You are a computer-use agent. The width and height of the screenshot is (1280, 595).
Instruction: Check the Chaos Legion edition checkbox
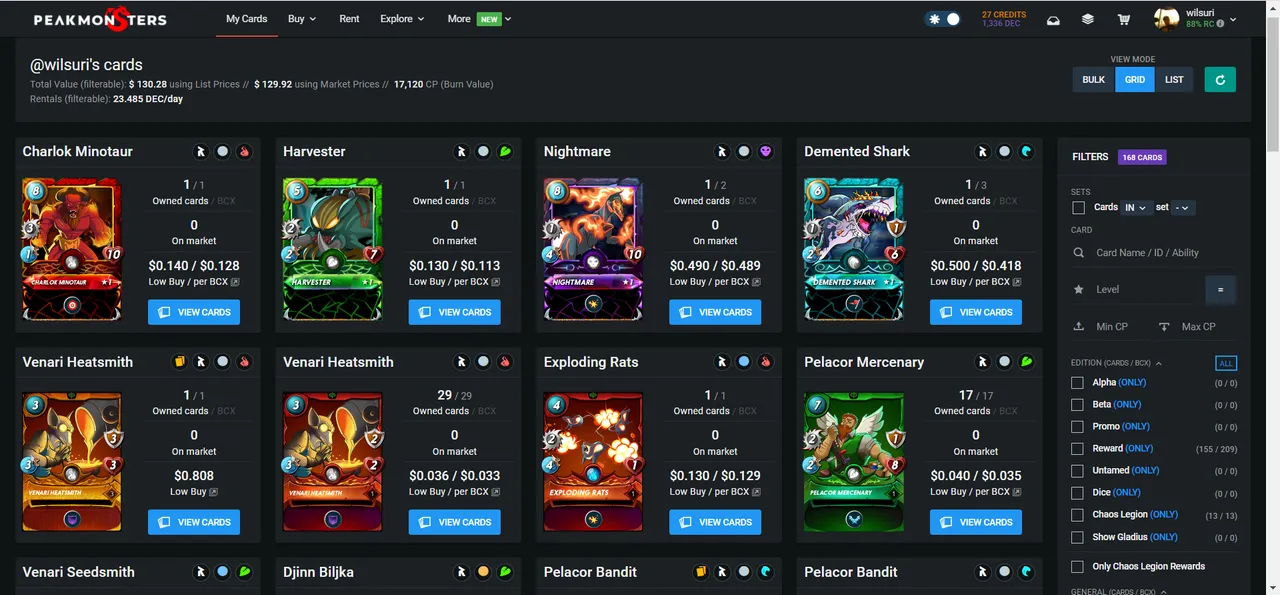(x=1077, y=515)
